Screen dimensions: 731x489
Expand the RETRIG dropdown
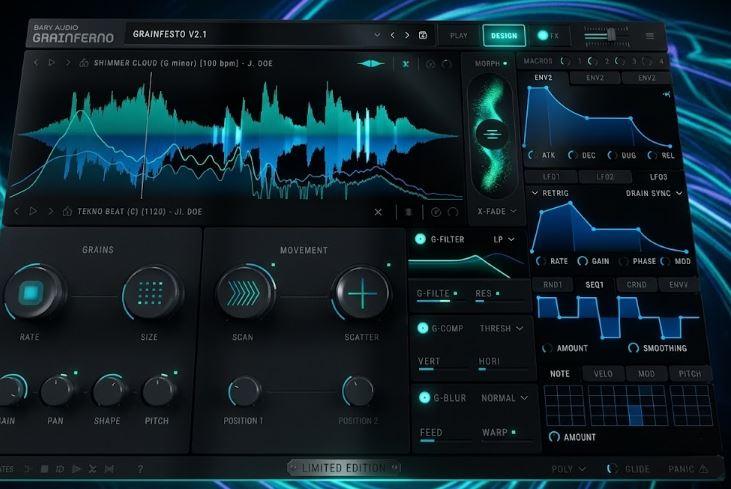(x=550, y=193)
